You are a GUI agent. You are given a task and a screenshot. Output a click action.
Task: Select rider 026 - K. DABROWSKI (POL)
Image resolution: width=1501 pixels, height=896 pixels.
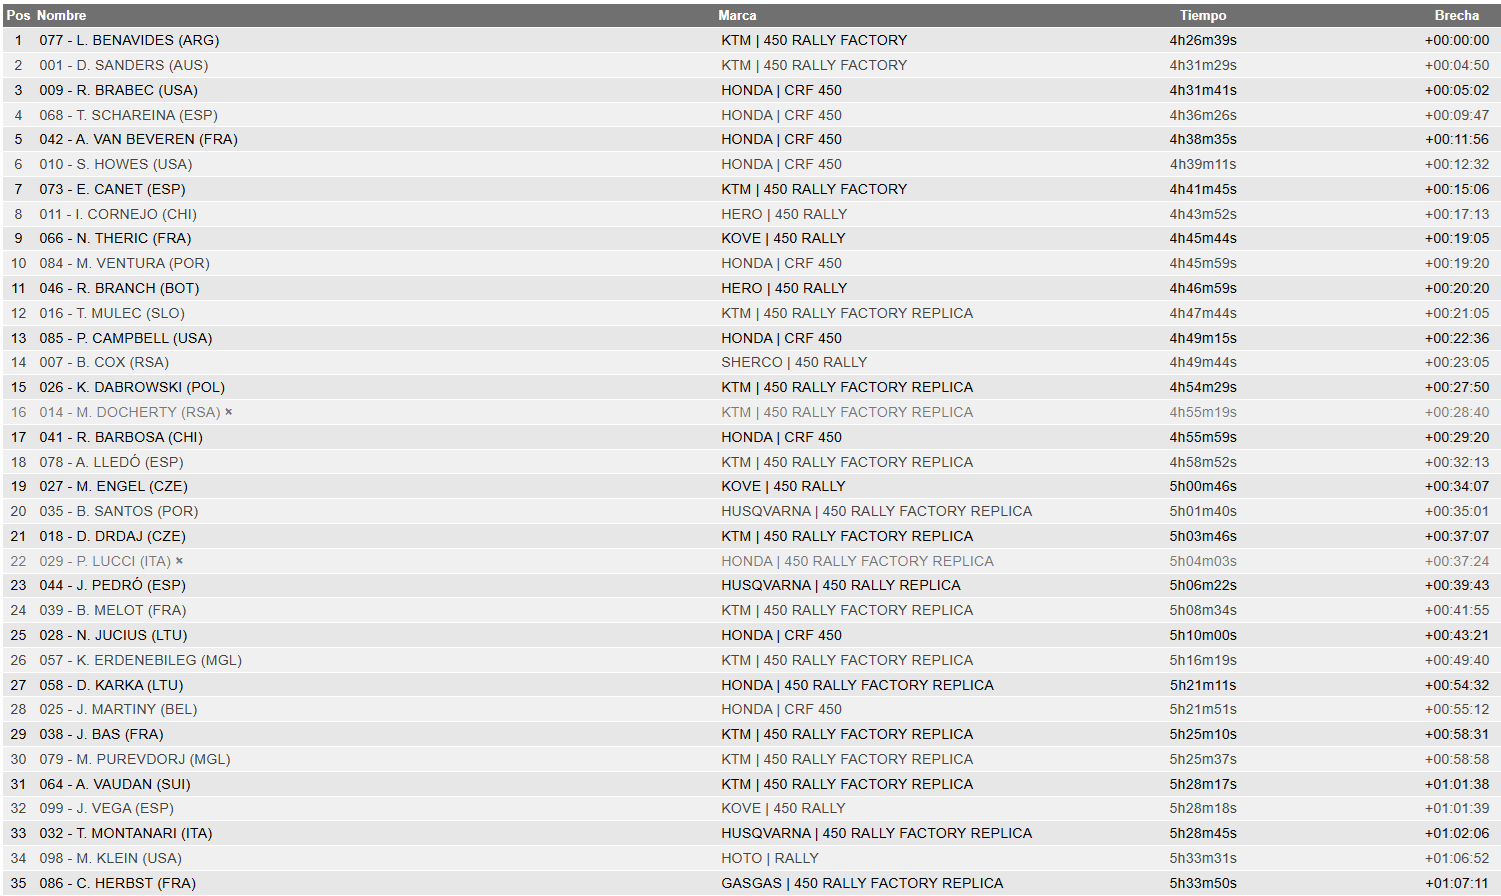coord(132,387)
